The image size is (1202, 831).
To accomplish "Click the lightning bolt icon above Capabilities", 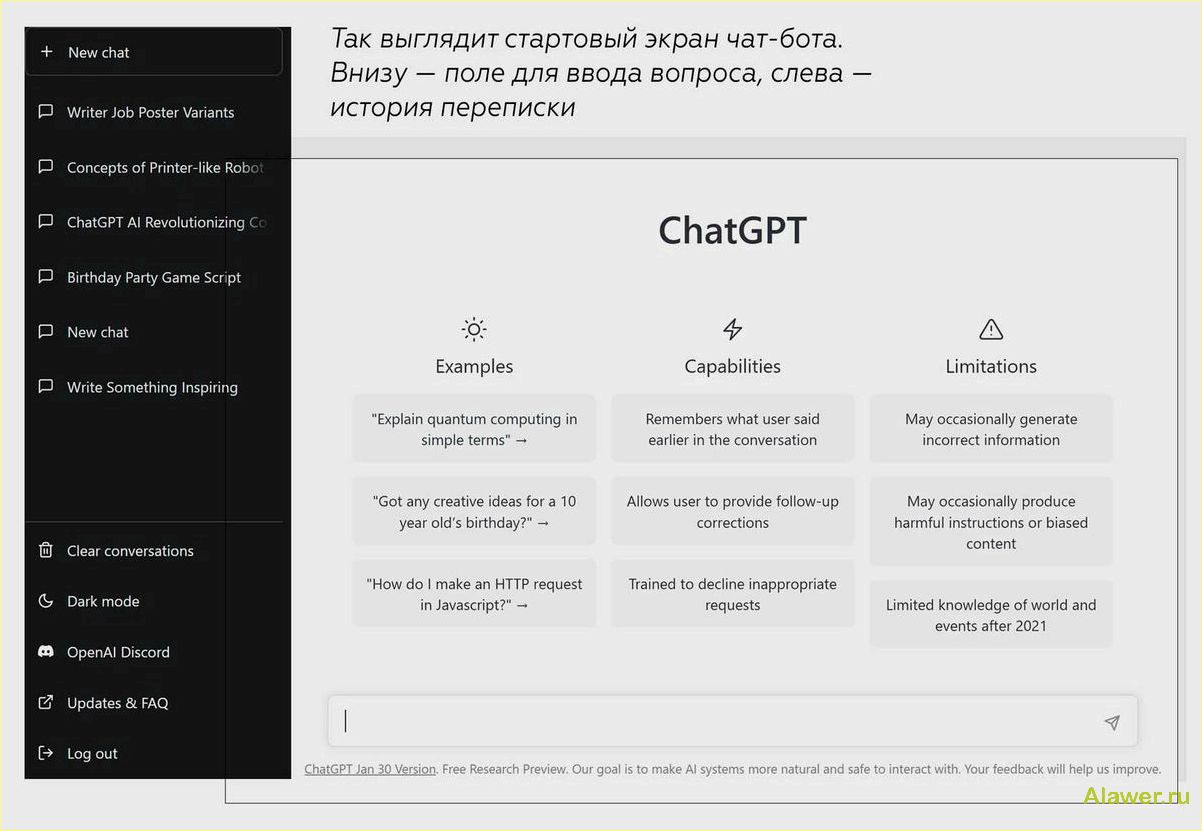I will [733, 329].
